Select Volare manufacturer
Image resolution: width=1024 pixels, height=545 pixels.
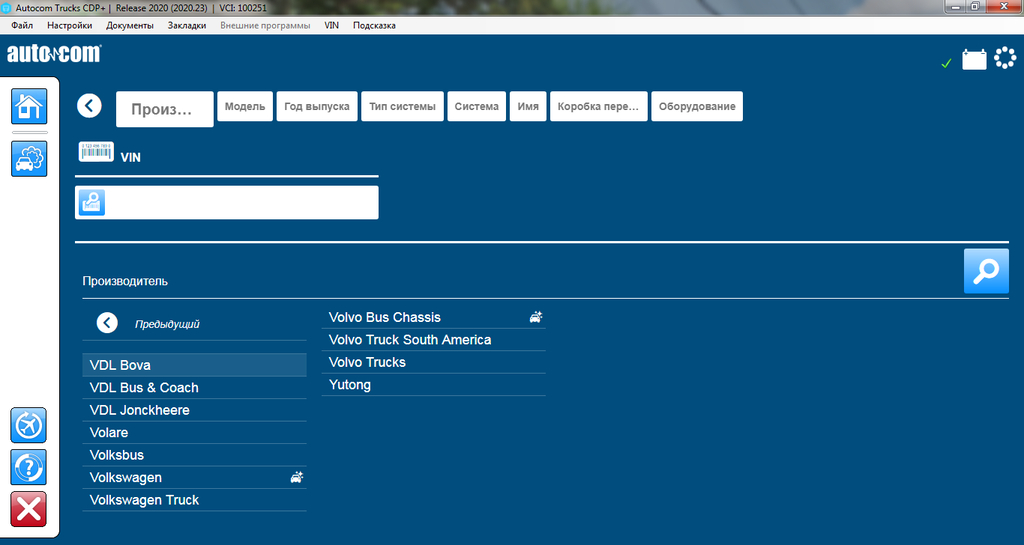[195, 433]
